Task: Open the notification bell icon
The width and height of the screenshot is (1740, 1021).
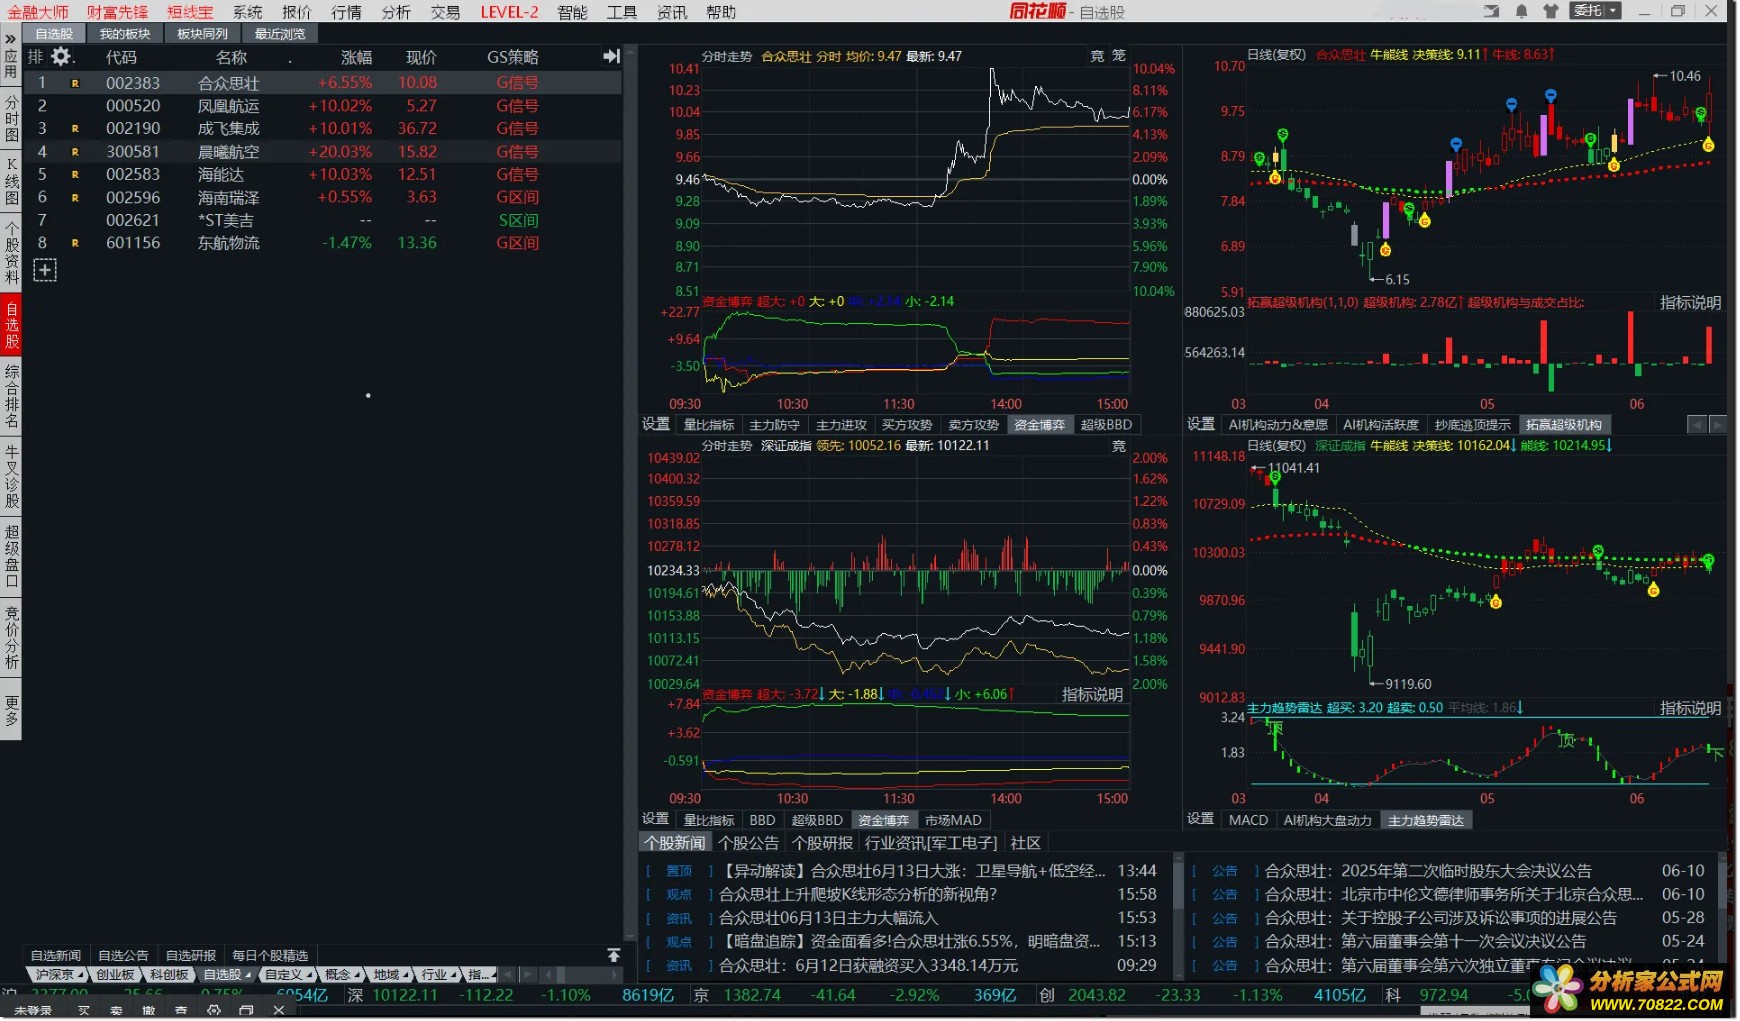Action: click(x=1521, y=11)
